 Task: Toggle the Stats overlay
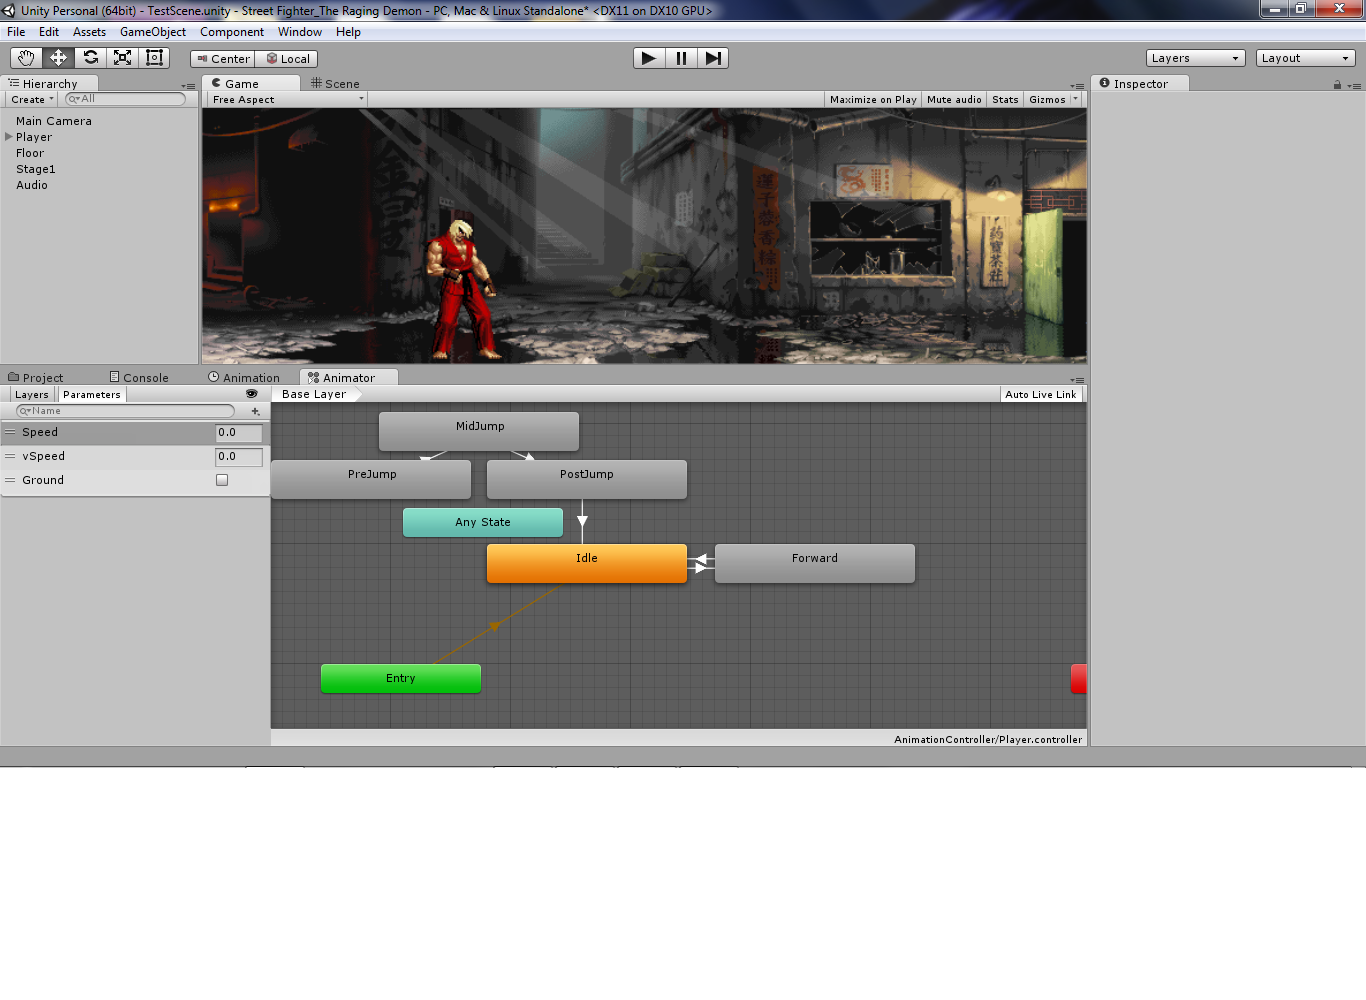[1005, 100]
